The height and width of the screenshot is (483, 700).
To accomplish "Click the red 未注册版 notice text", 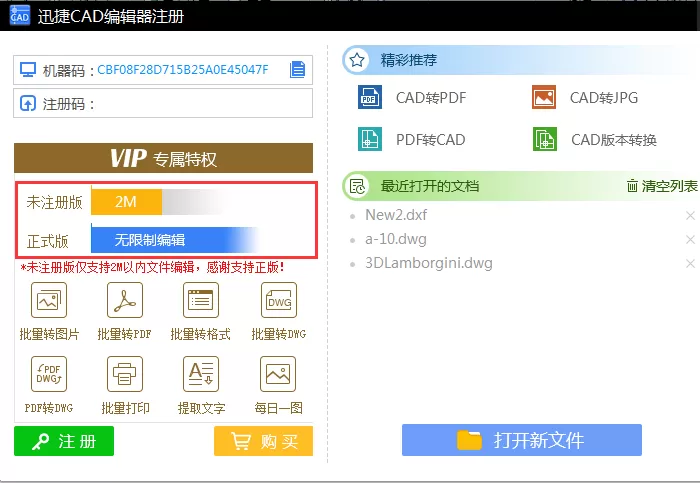I will click(152, 268).
